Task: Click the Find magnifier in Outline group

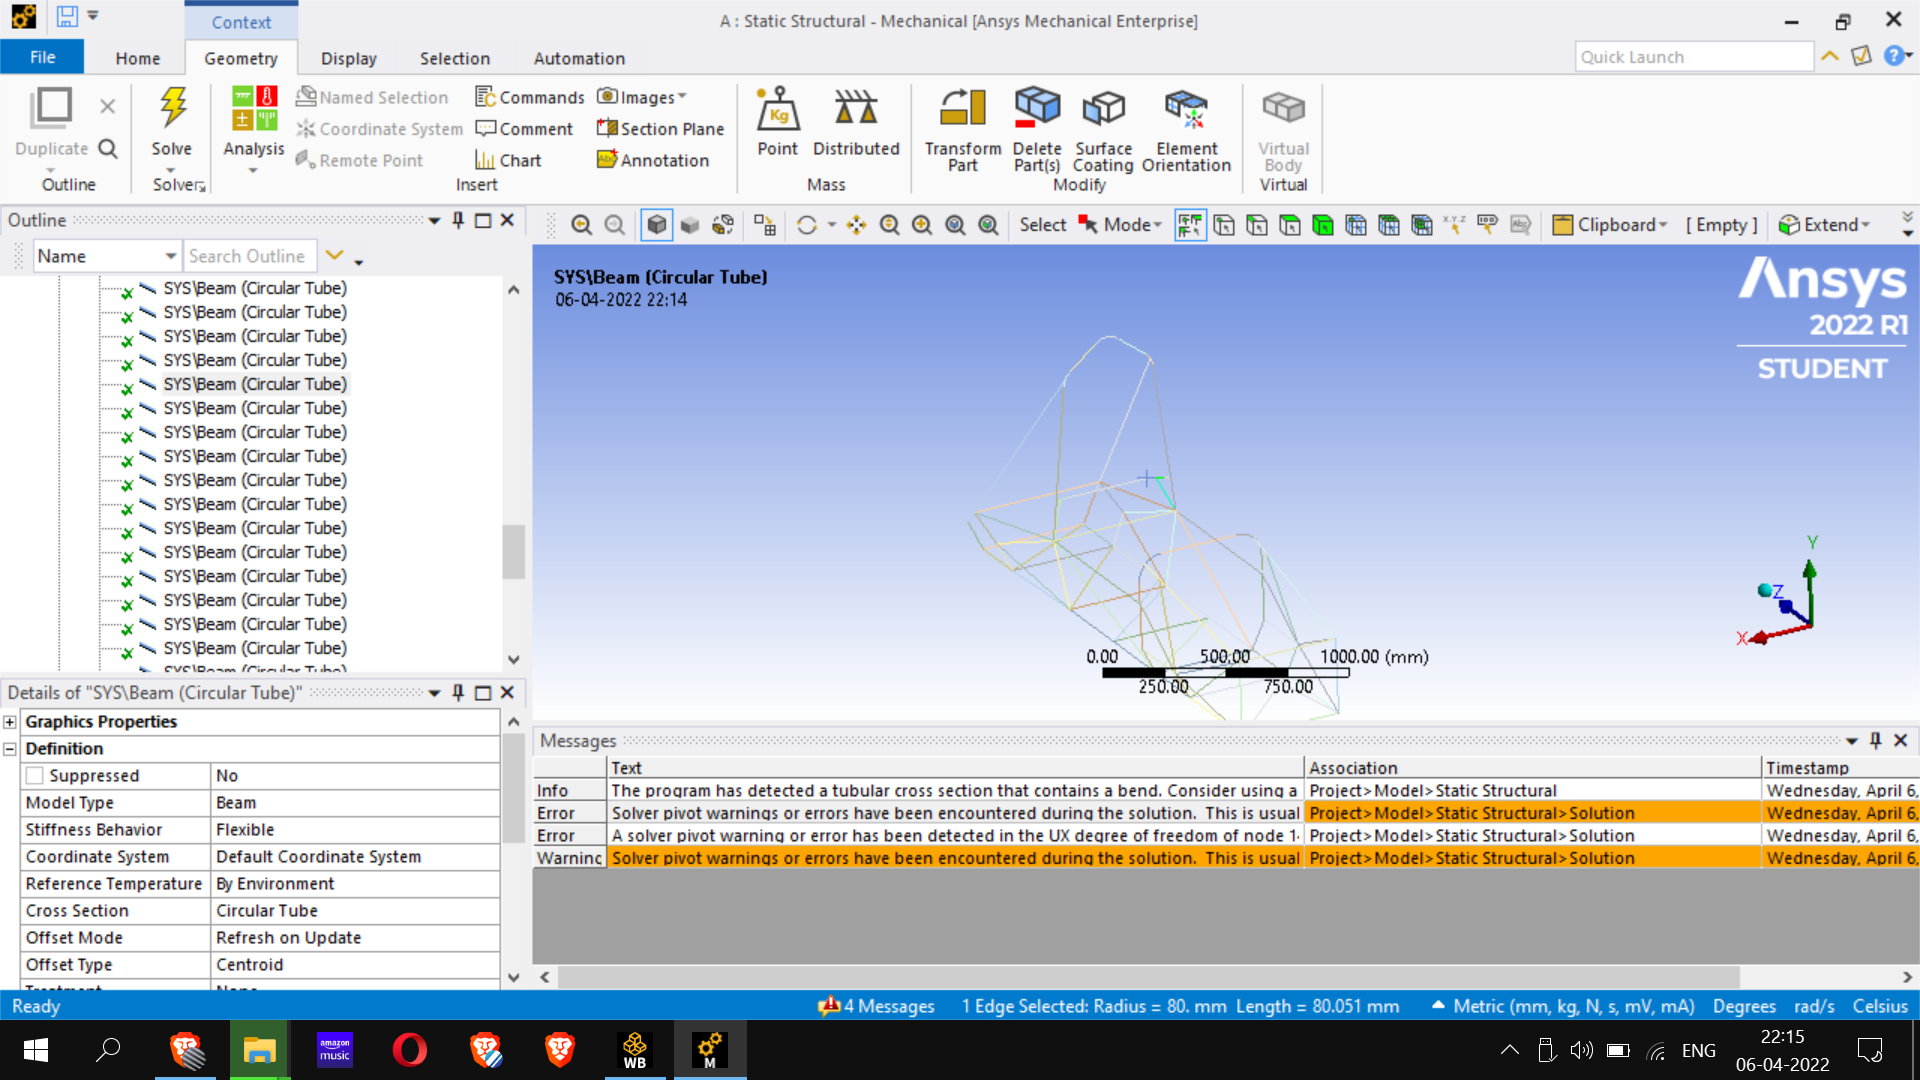Action: tap(108, 149)
